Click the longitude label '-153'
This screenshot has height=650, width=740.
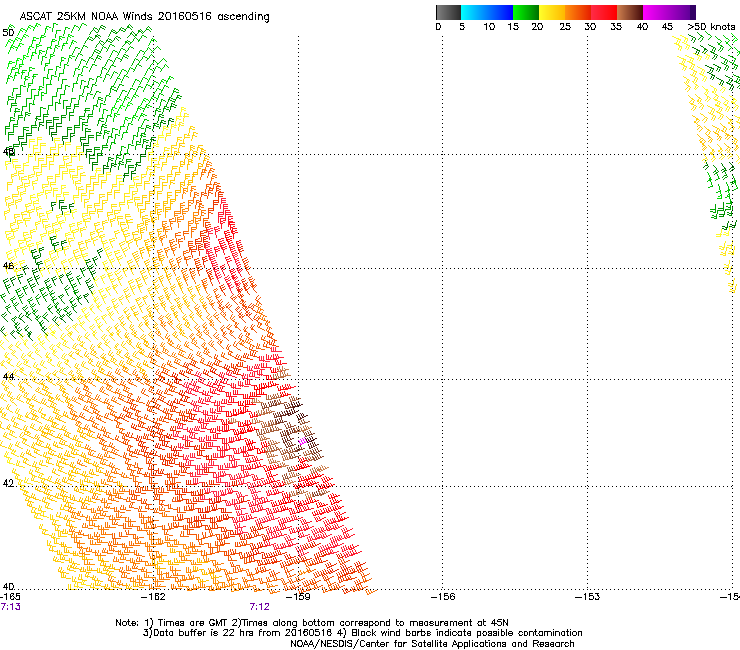pyautogui.click(x=587, y=597)
